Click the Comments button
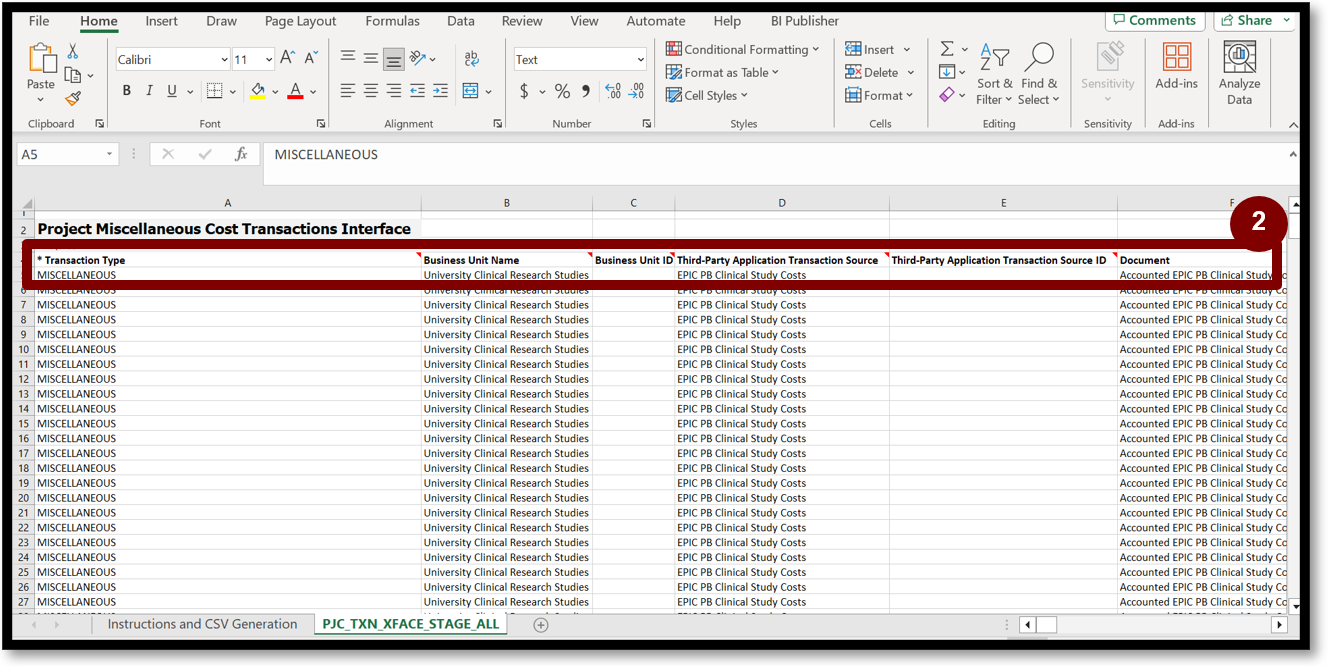This screenshot has height=666, width=1329. 1155,20
